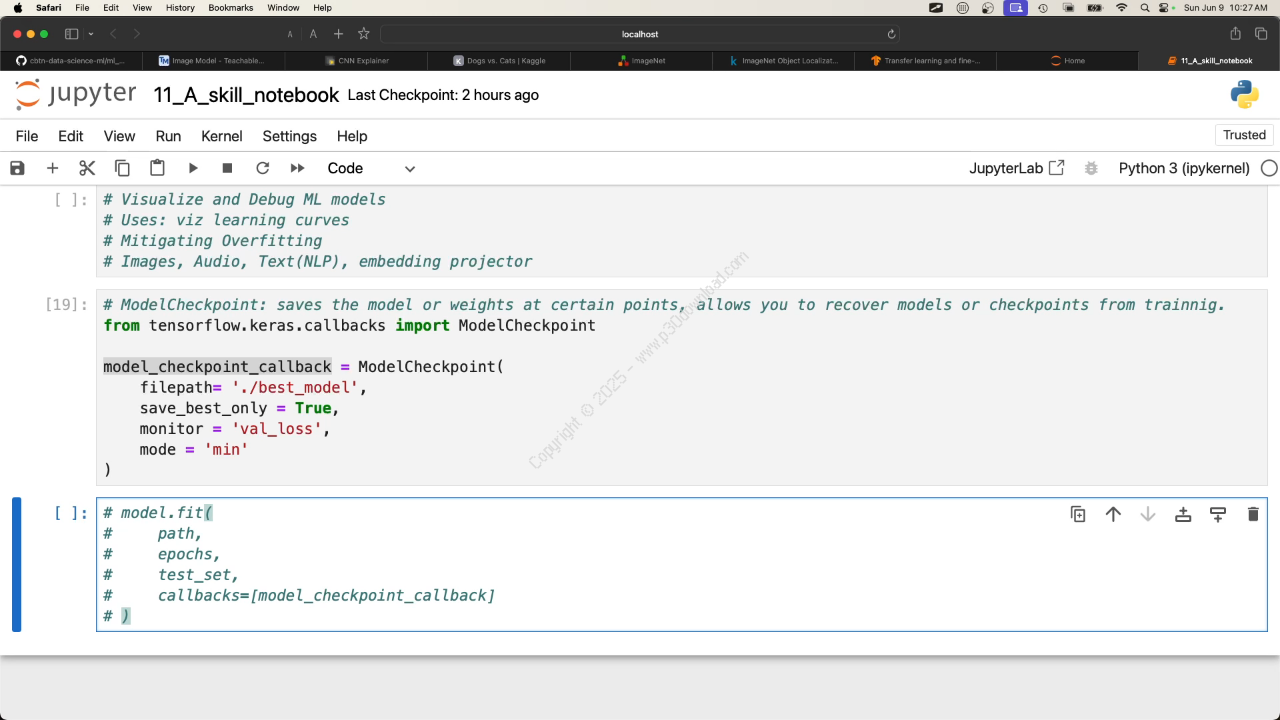The image size is (1280, 720).
Task: Run the selected cell with play icon
Action: click(193, 168)
